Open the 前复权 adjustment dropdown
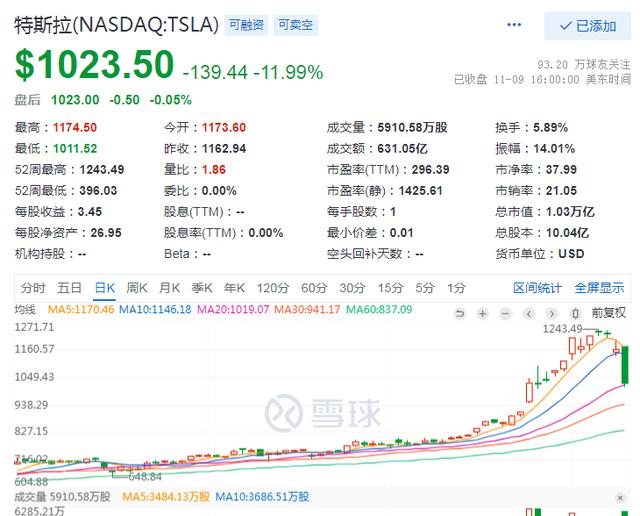Image resolution: width=640 pixels, height=516 pixels. click(609, 313)
